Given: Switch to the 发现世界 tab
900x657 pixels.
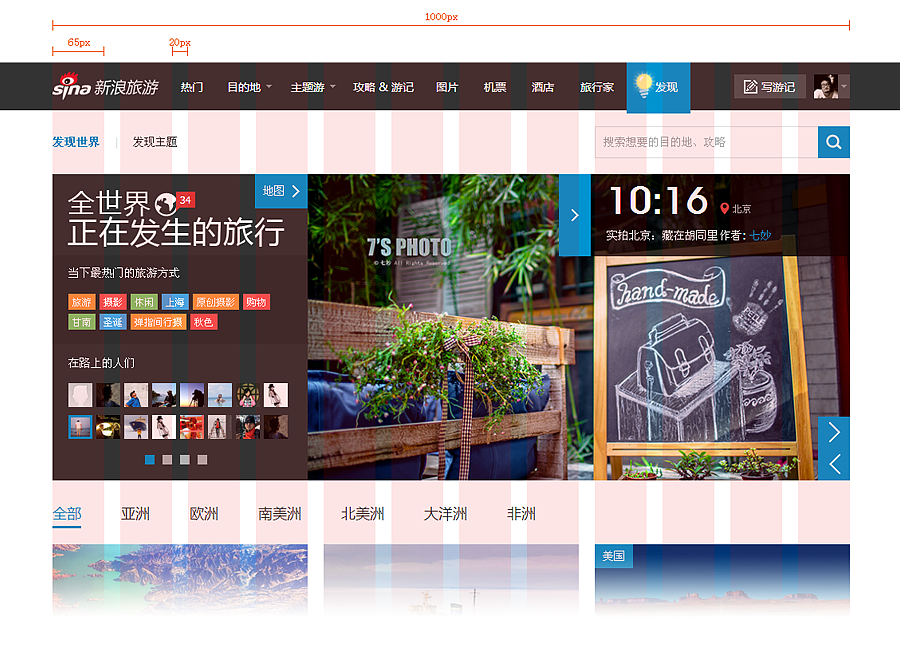Looking at the screenshot, I should coord(76,142).
